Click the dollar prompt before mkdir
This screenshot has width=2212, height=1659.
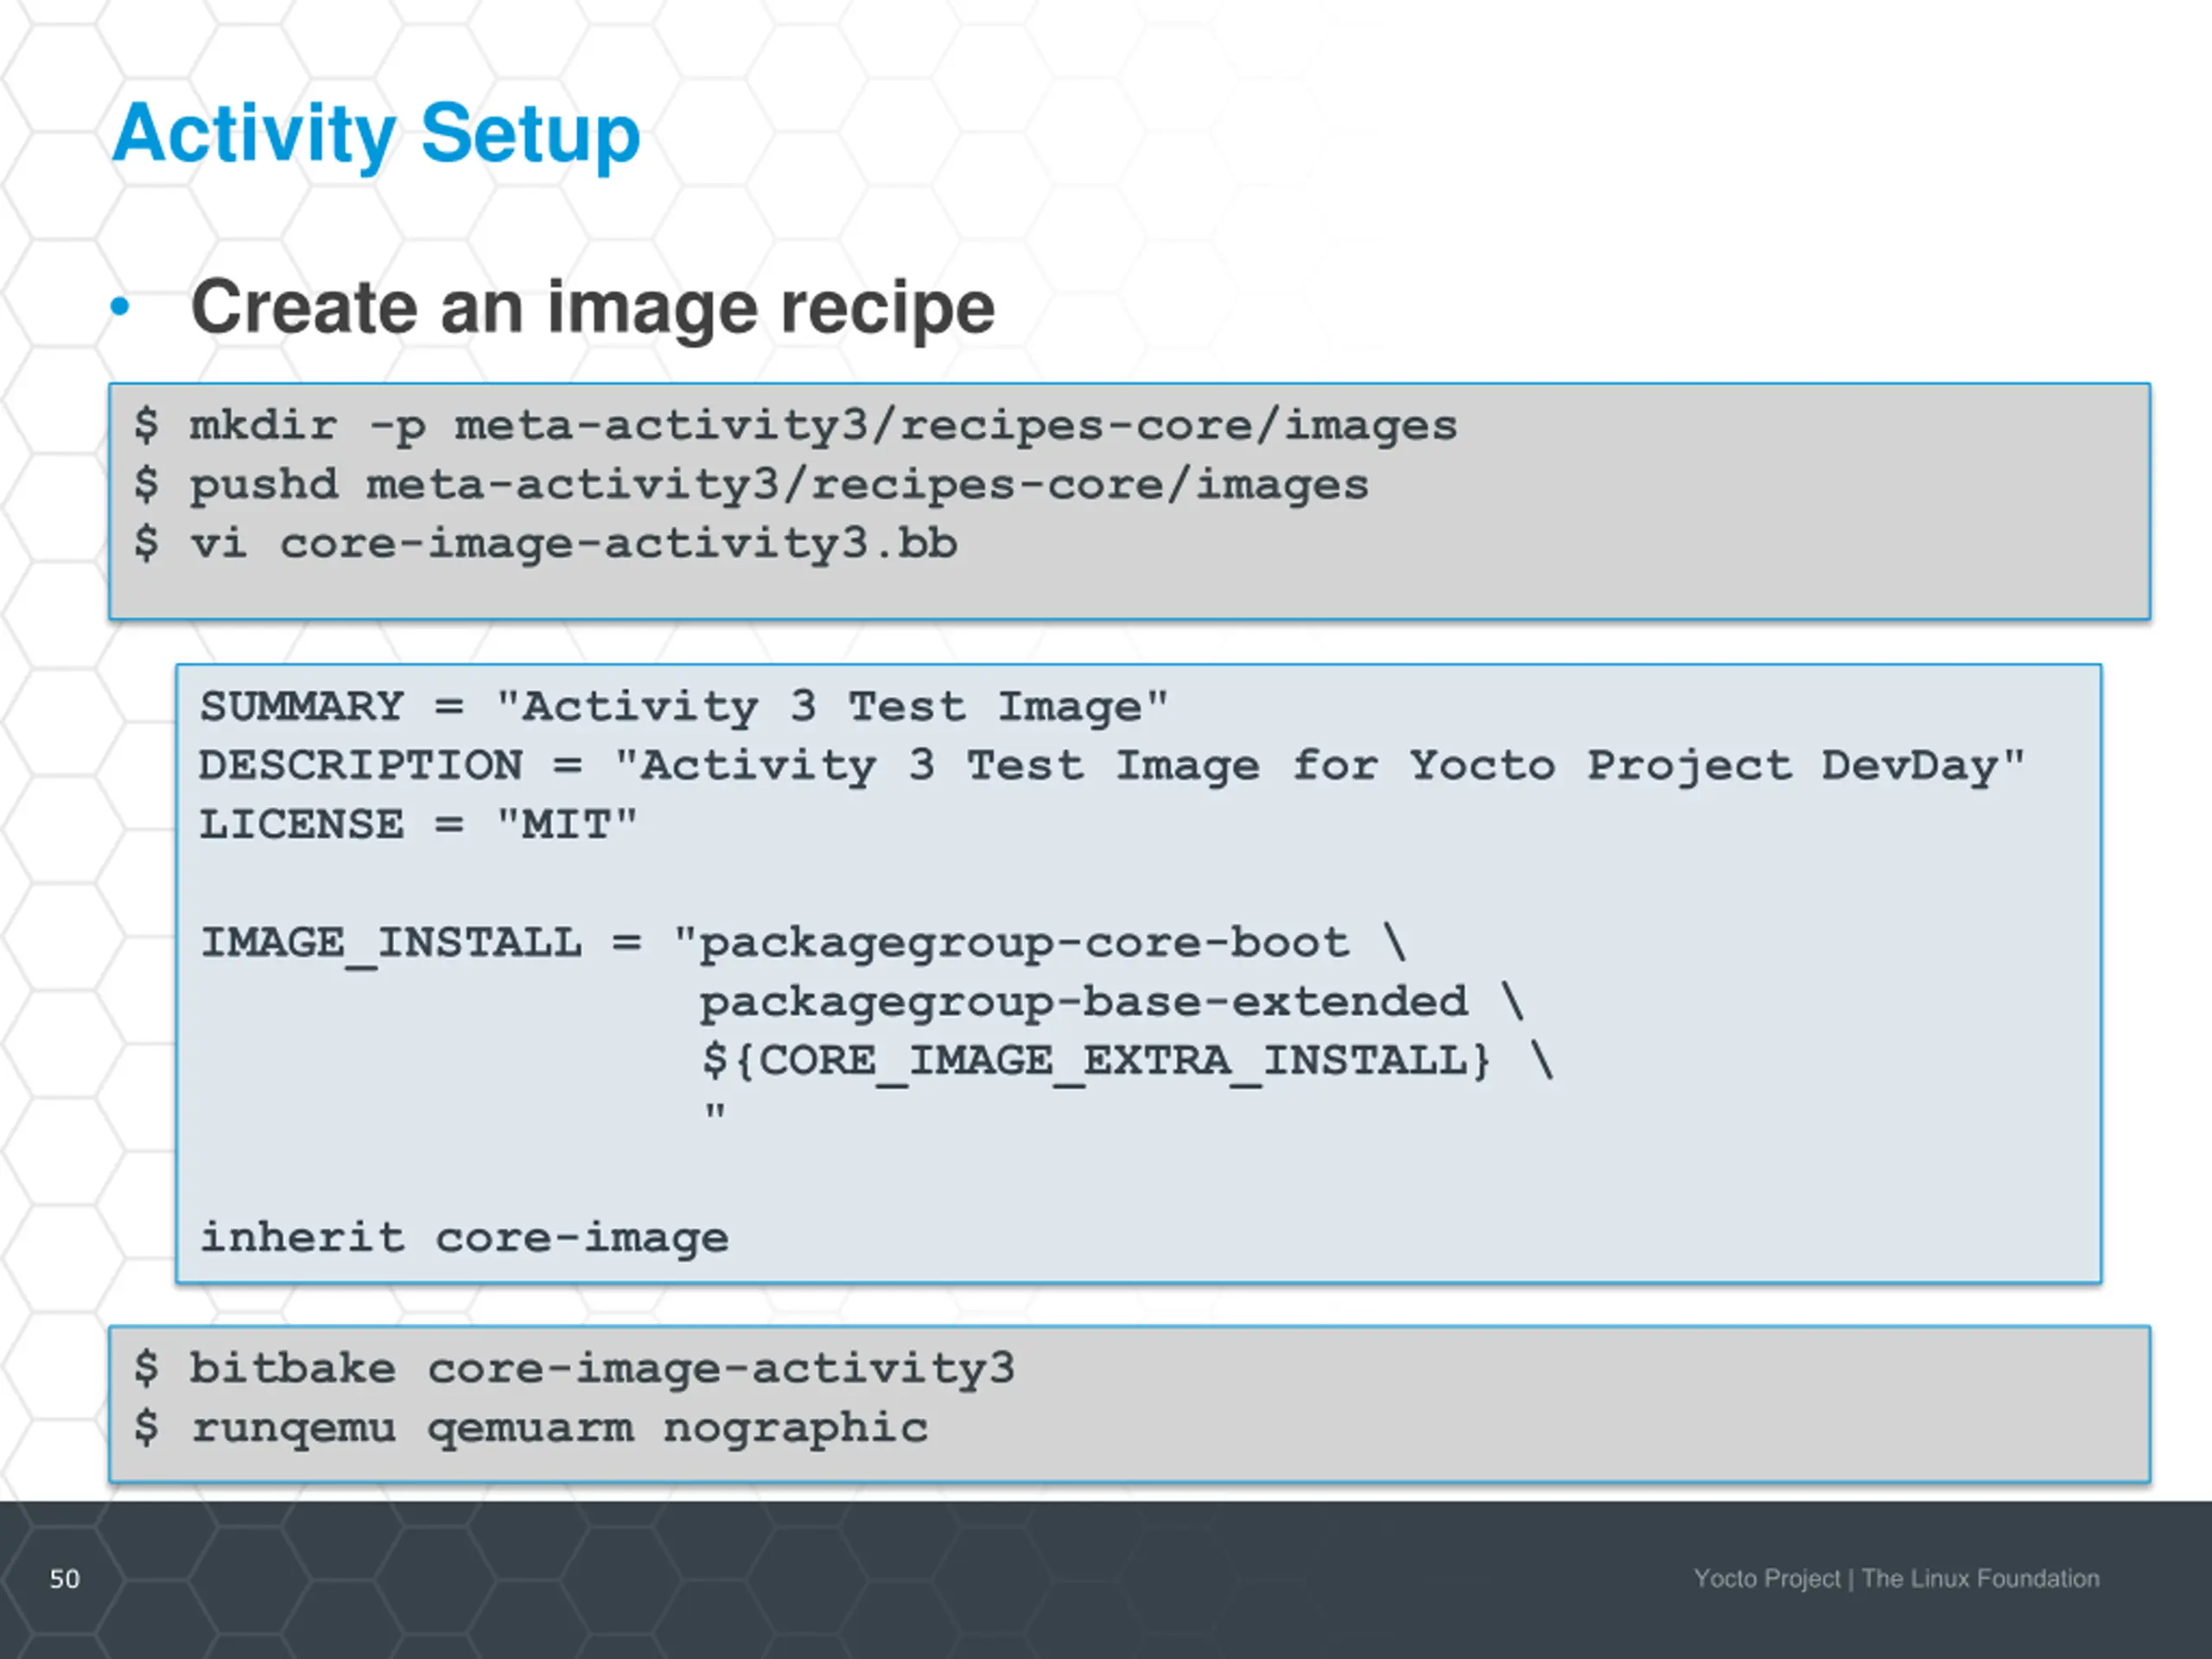pos(146,426)
